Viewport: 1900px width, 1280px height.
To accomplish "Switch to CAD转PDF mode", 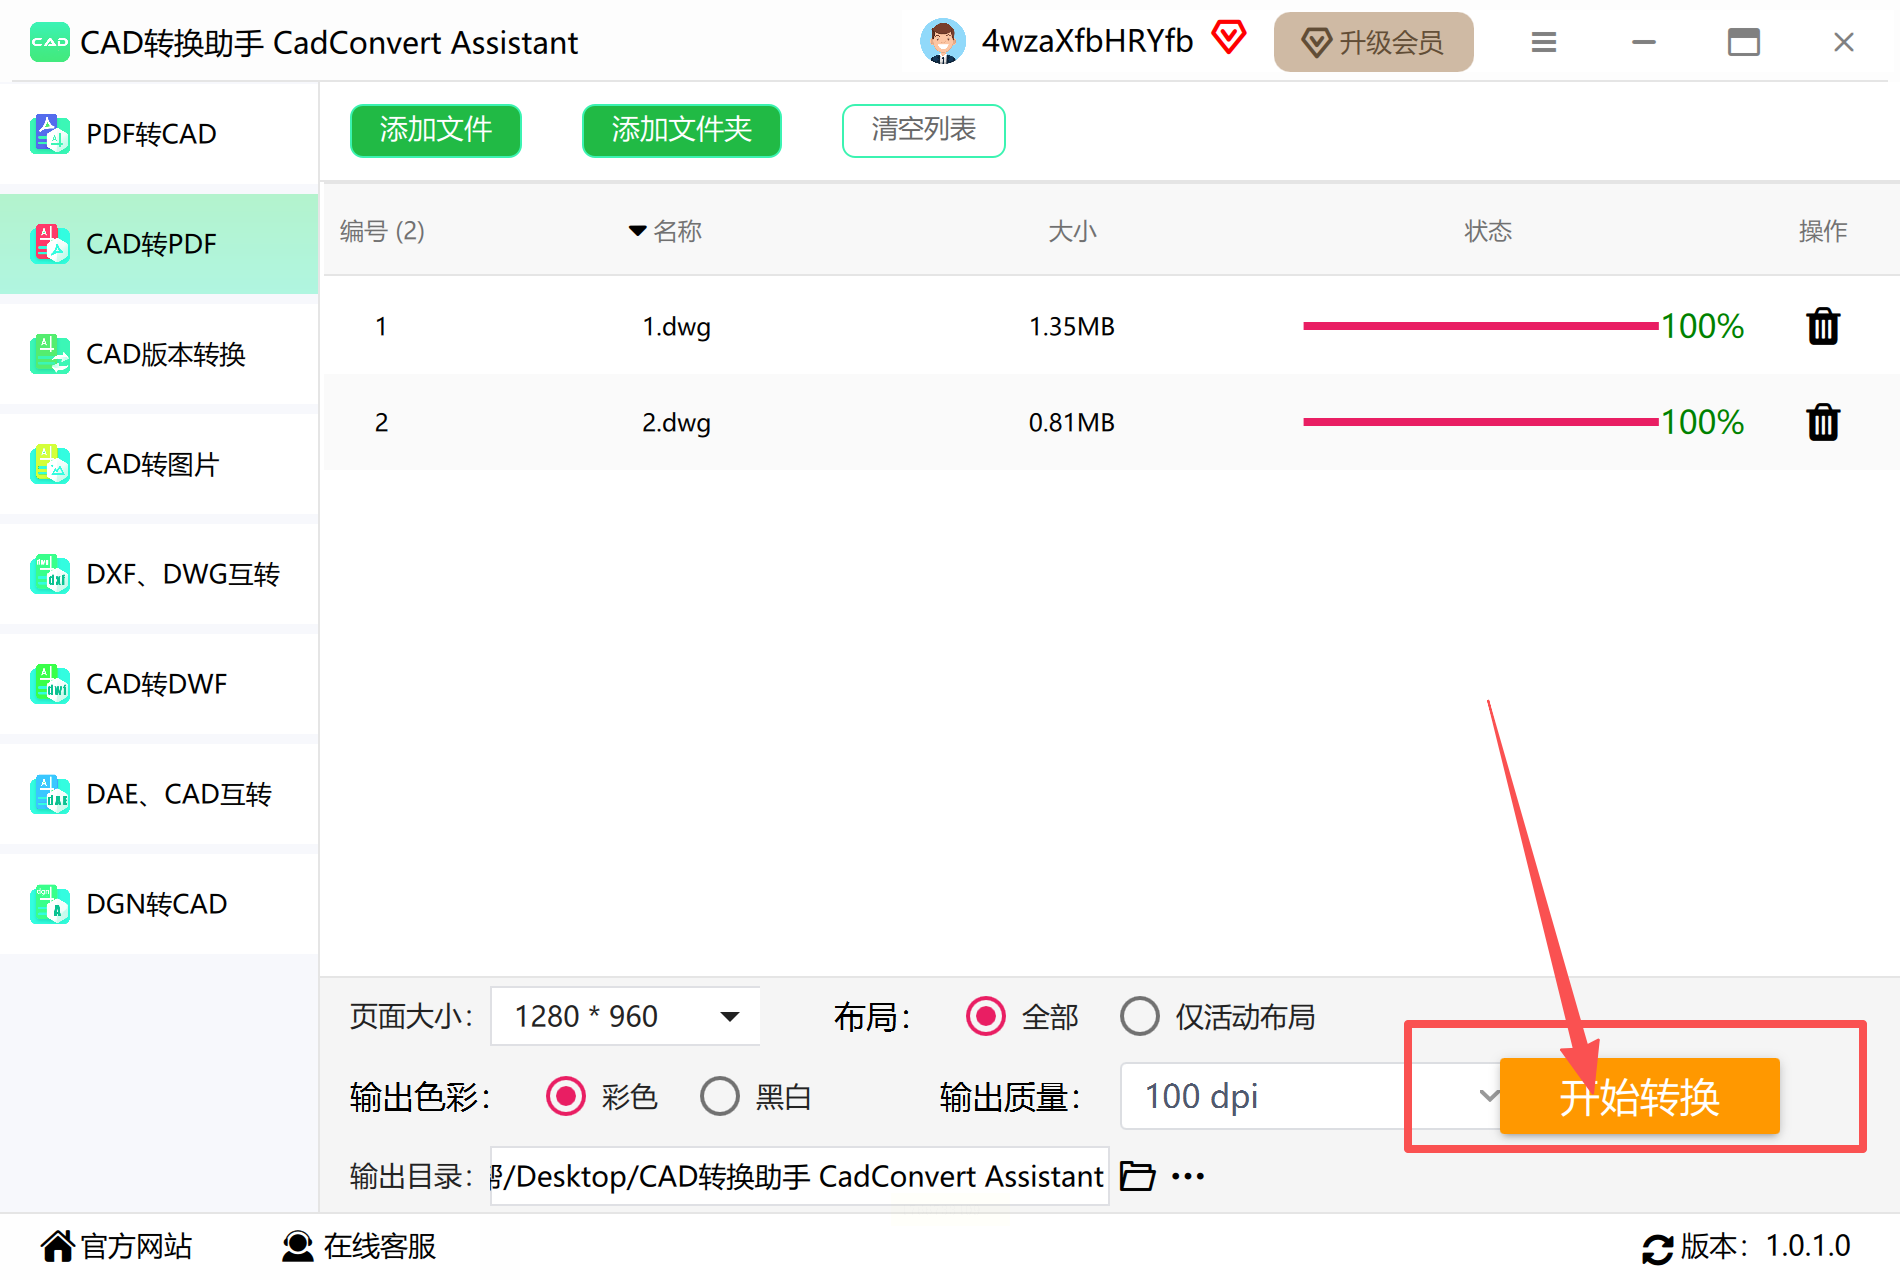I will (x=159, y=244).
